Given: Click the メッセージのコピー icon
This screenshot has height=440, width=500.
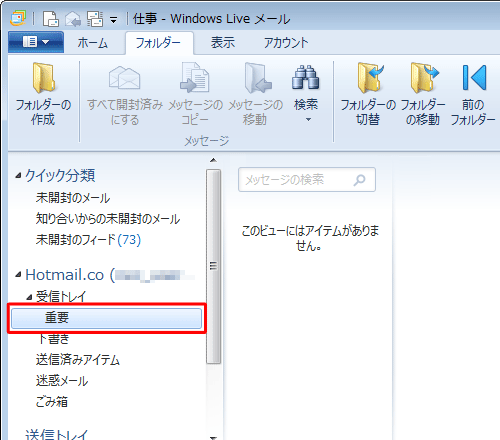Looking at the screenshot, I should pos(195,78).
